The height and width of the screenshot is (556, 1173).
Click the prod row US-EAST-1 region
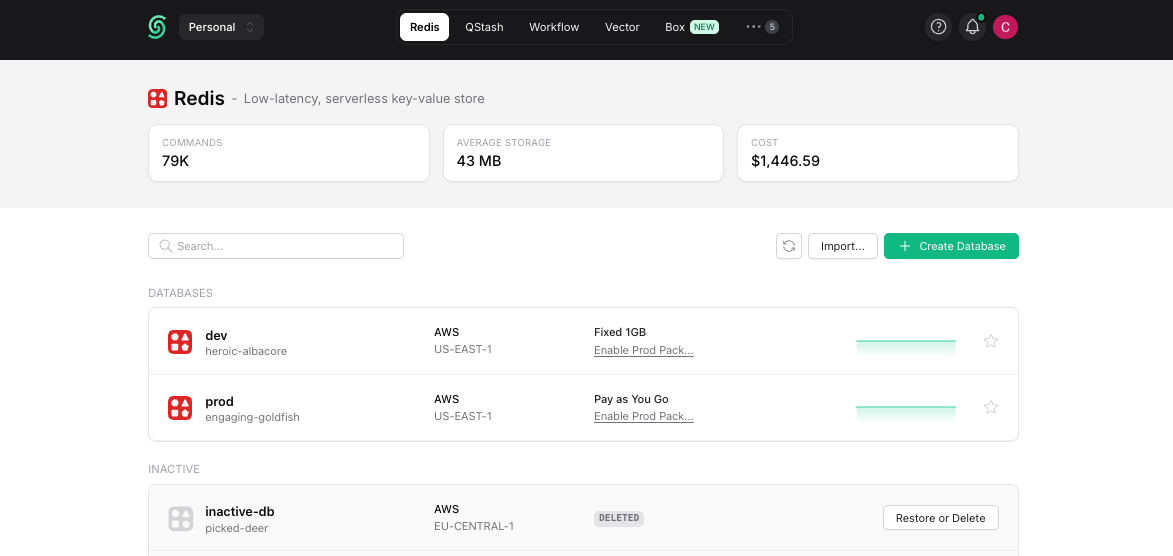pos(462,416)
